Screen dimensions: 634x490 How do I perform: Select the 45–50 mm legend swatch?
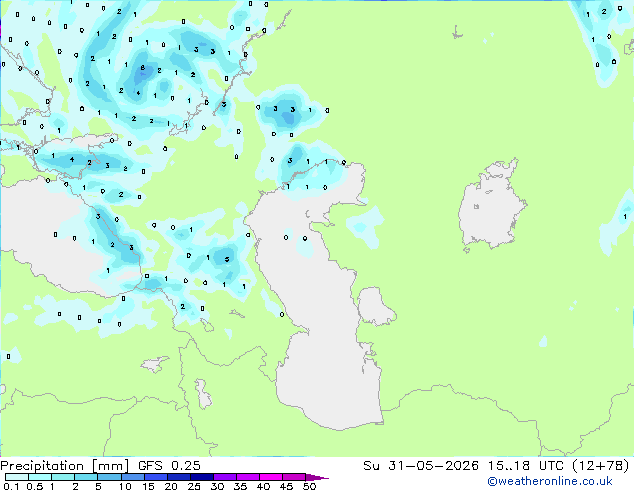click(x=294, y=477)
